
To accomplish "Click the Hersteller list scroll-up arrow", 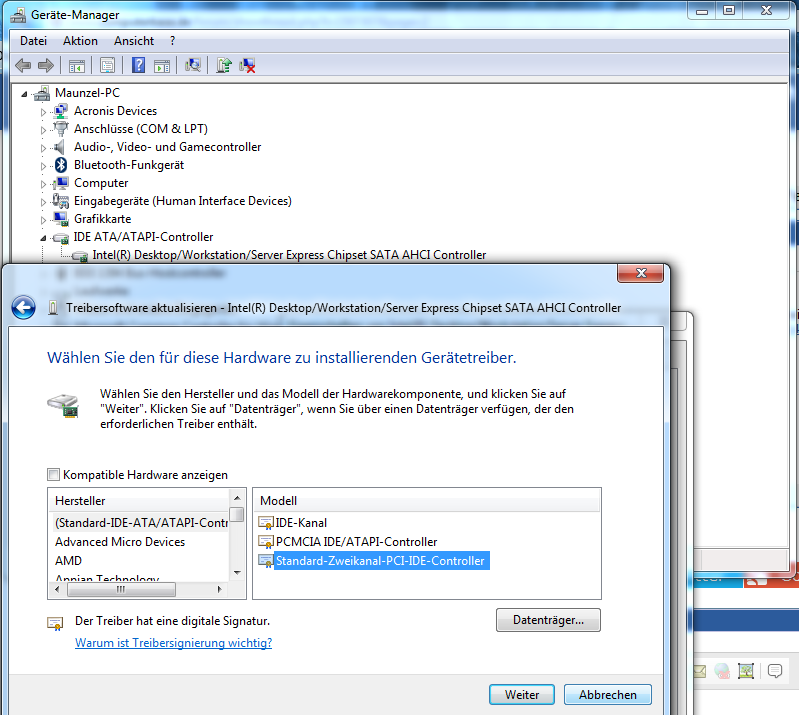I will pyautogui.click(x=237, y=497).
